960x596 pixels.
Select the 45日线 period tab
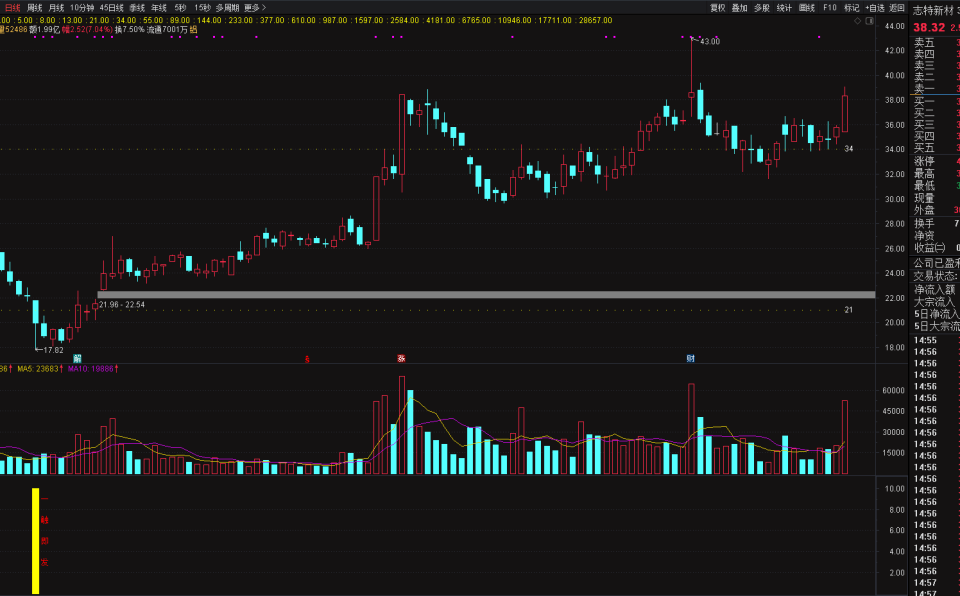pos(111,8)
